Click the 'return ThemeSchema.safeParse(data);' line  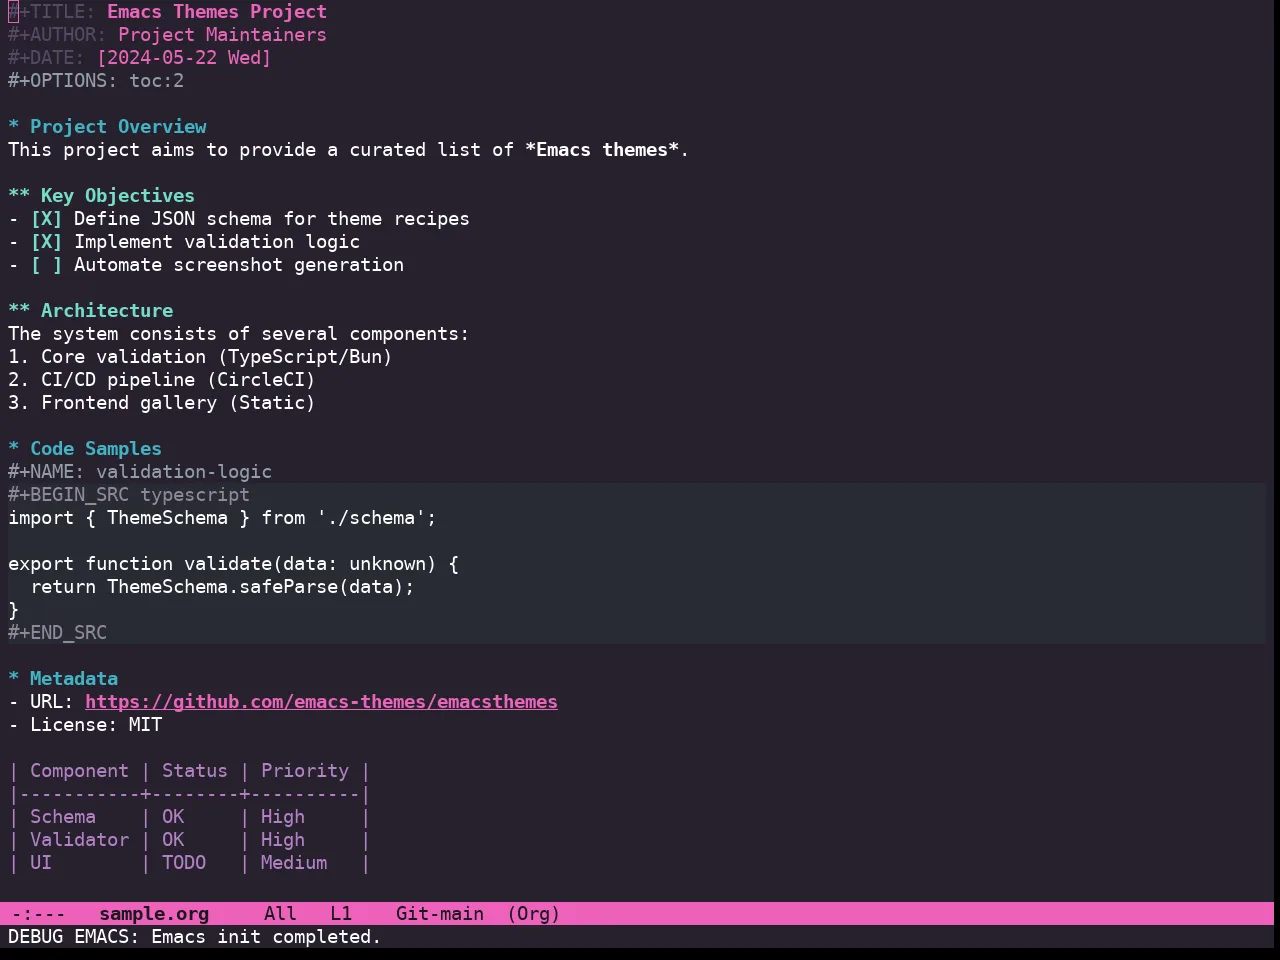pos(222,587)
